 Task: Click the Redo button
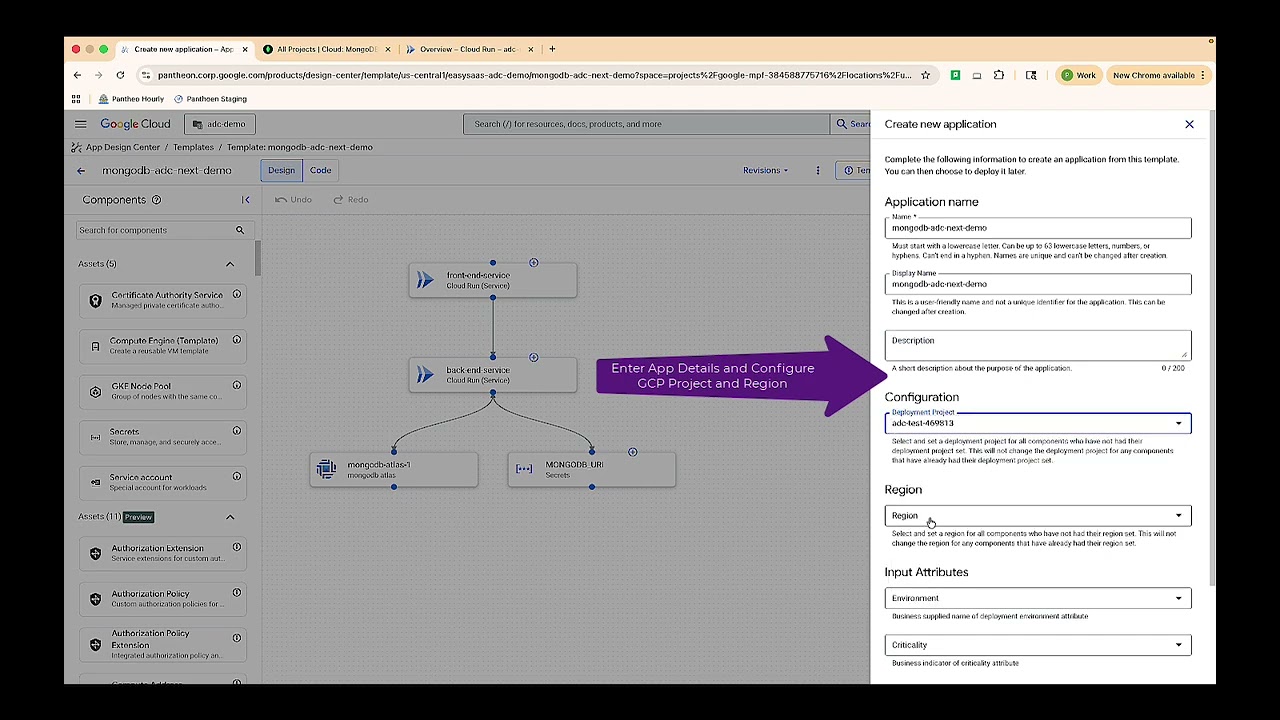(x=351, y=200)
